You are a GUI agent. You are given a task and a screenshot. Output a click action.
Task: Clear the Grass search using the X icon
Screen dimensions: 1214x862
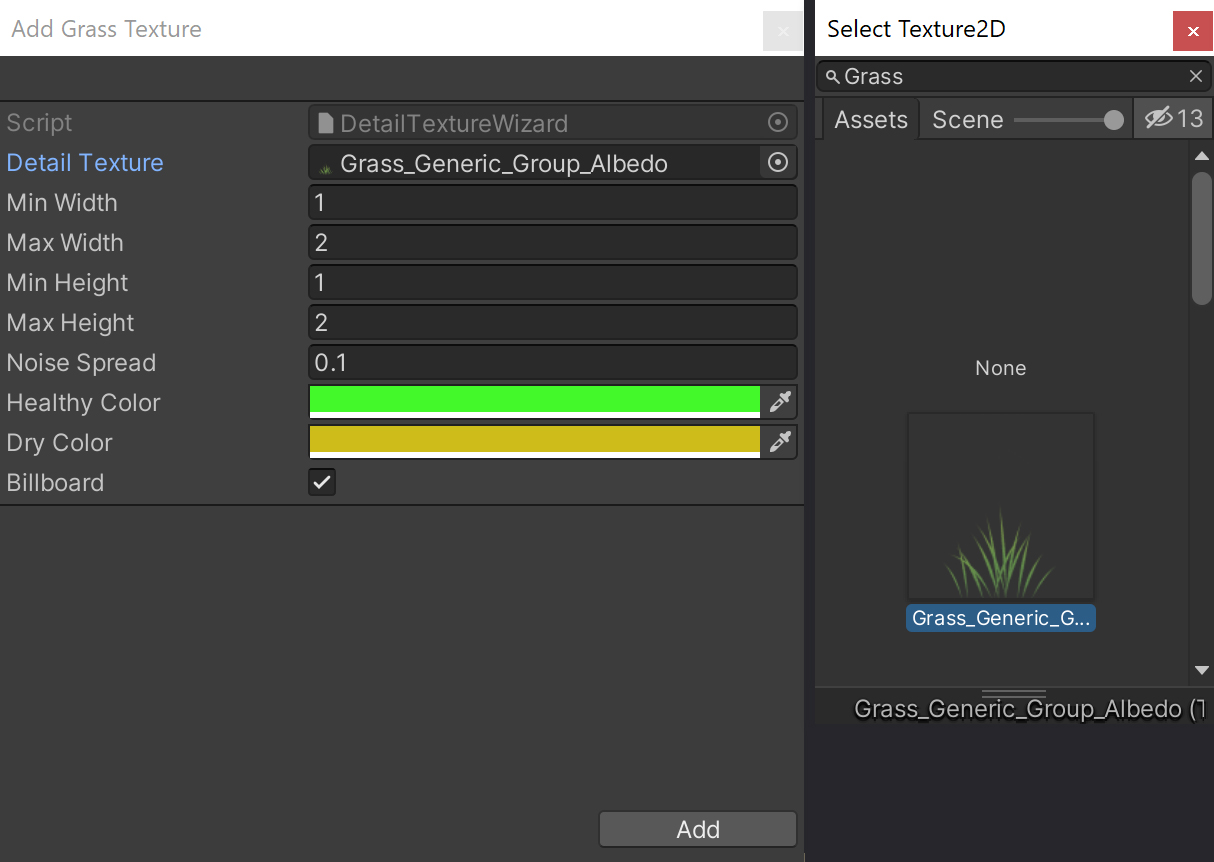pyautogui.click(x=1196, y=76)
